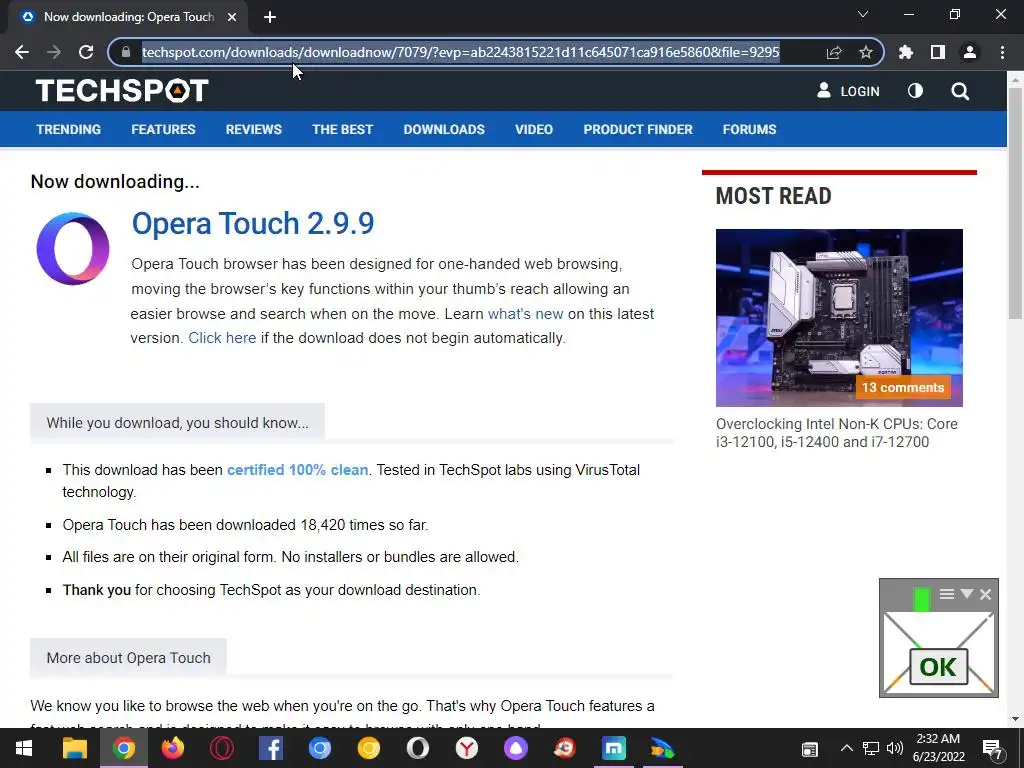This screenshot has width=1024, height=768.
Task: Click the widget down-triangle icon
Action: (967, 594)
